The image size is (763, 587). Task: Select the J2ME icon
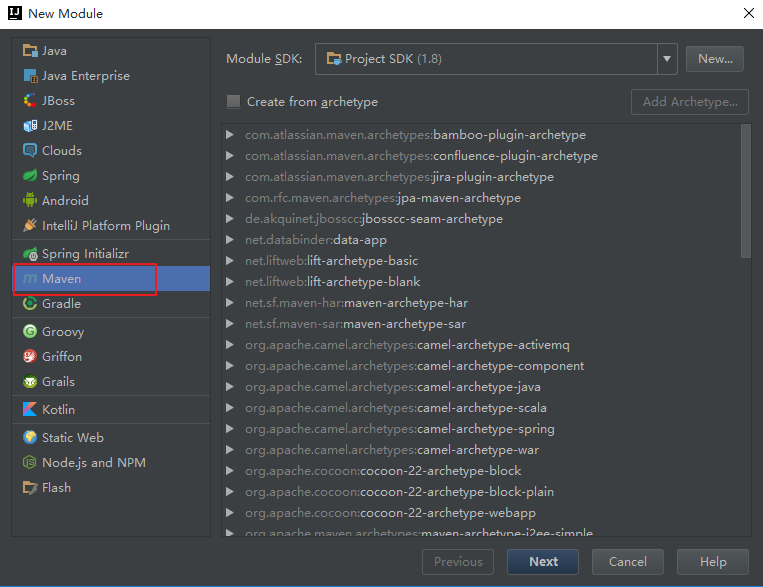pyautogui.click(x=30, y=126)
